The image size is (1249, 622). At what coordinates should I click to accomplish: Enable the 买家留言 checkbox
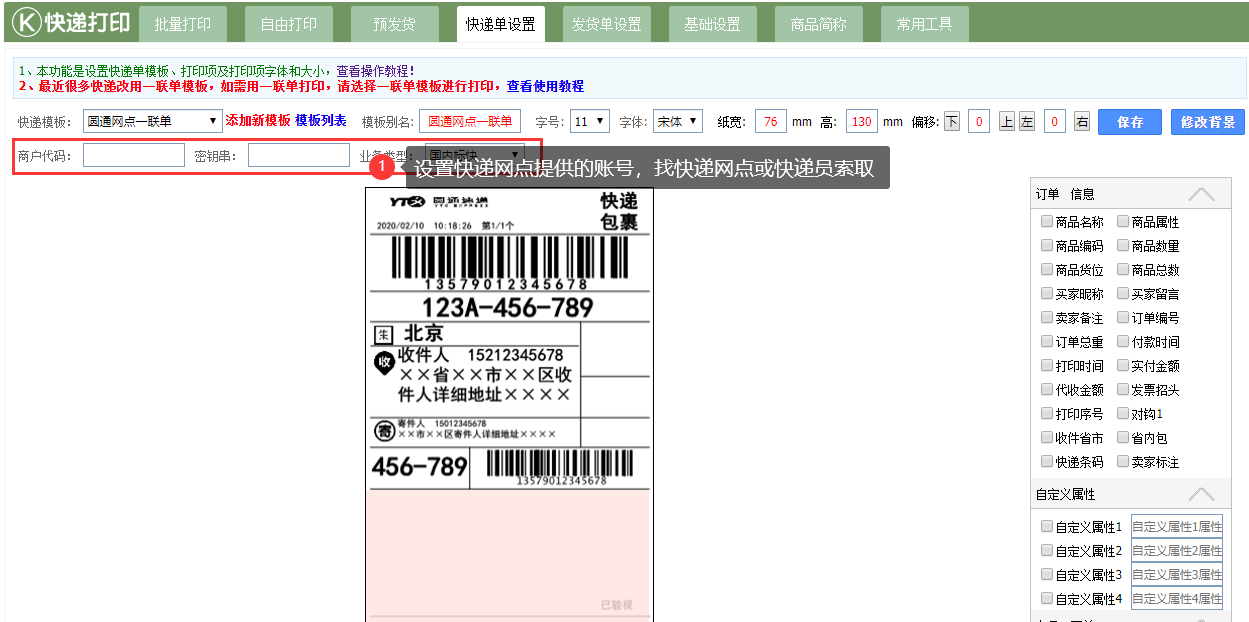(x=1123, y=294)
